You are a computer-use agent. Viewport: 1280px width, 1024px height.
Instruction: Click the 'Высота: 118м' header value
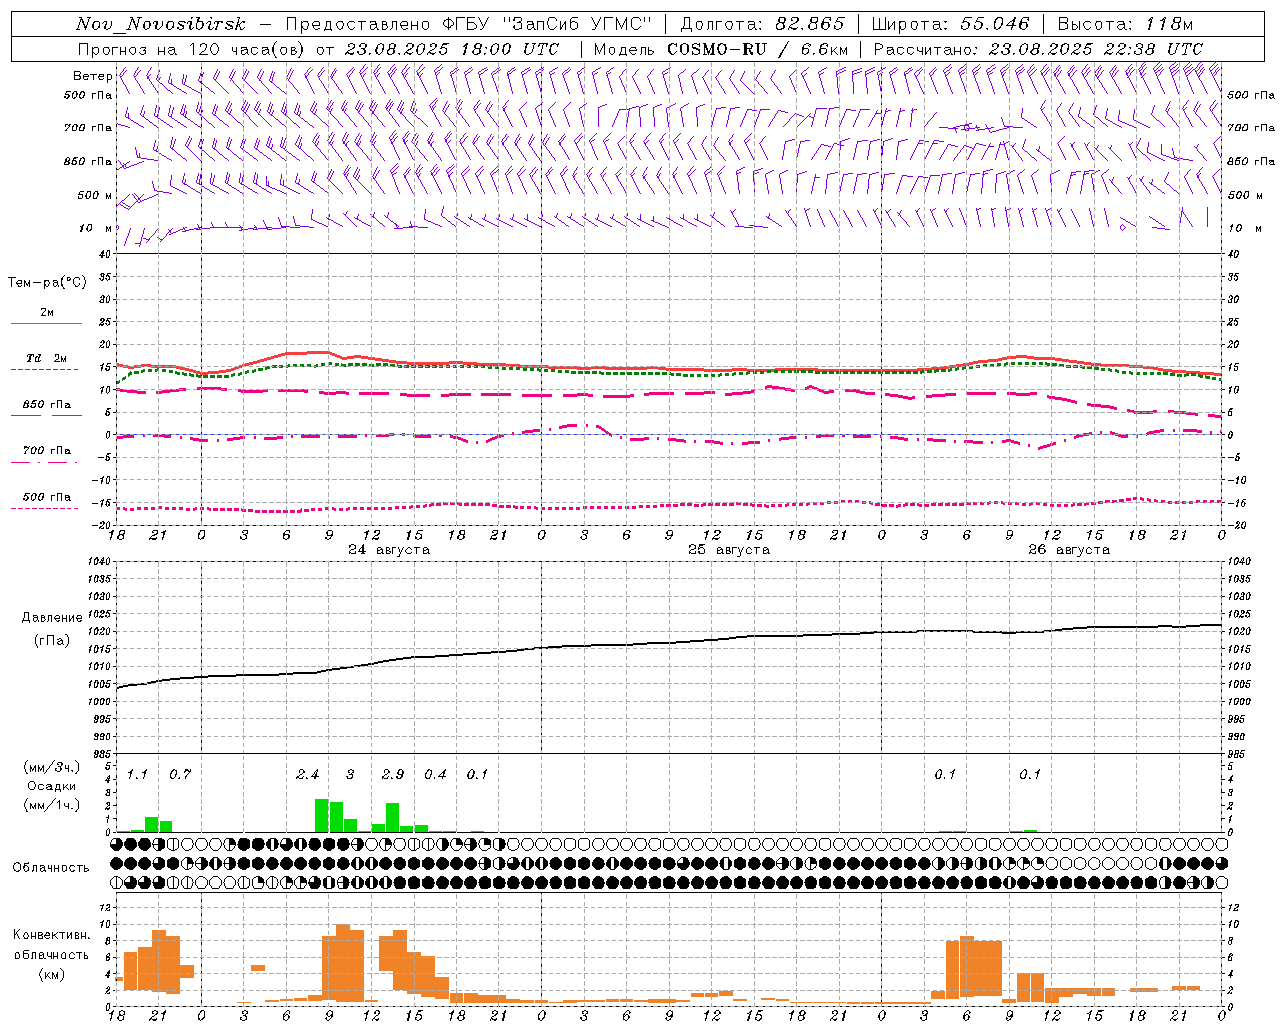pyautogui.click(x=1125, y=25)
